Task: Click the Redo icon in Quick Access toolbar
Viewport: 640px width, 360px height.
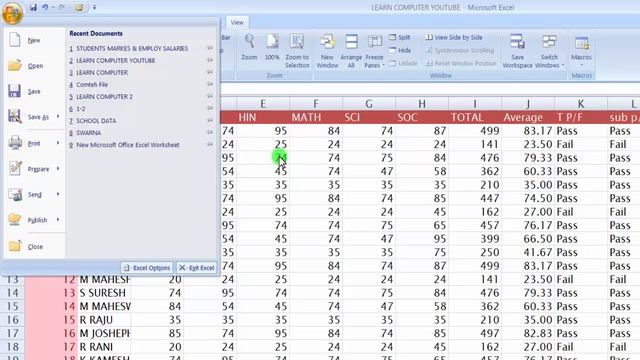Action: (62, 7)
